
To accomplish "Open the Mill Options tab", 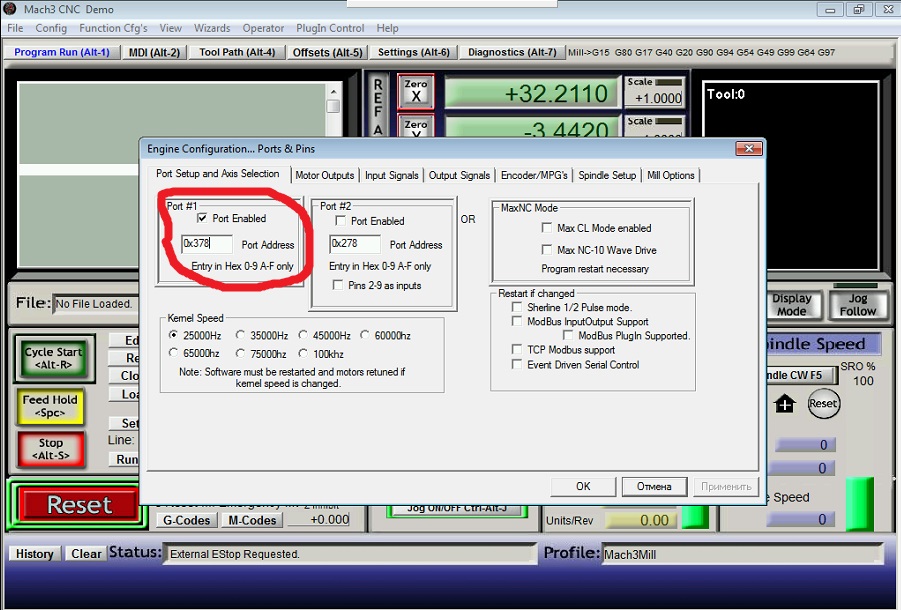I will (671, 175).
